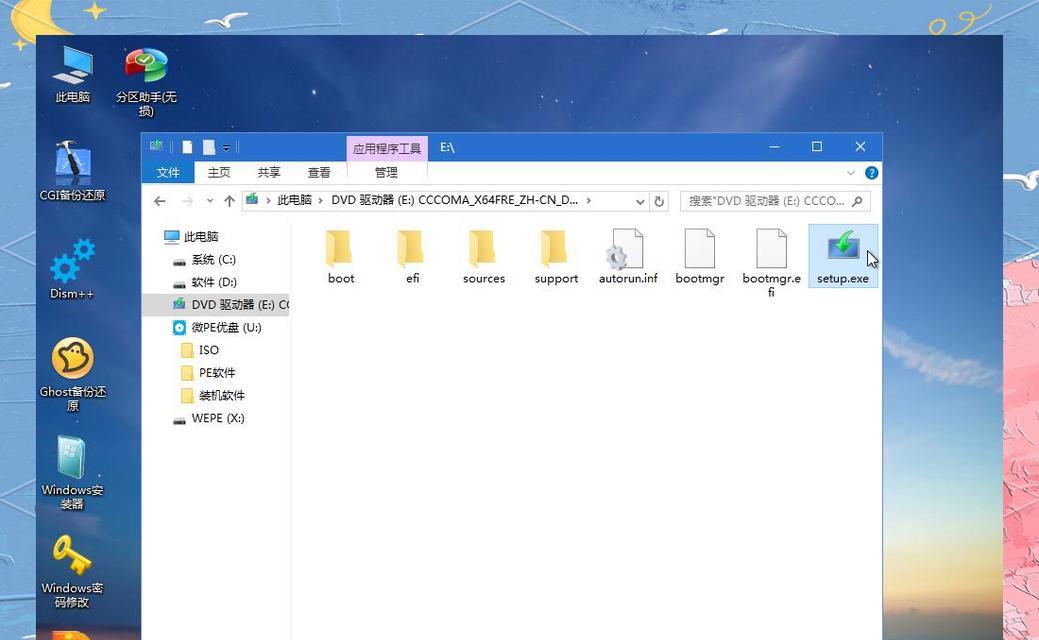Select the sources folder
Viewport: 1039px width, 640px height.
click(x=484, y=256)
